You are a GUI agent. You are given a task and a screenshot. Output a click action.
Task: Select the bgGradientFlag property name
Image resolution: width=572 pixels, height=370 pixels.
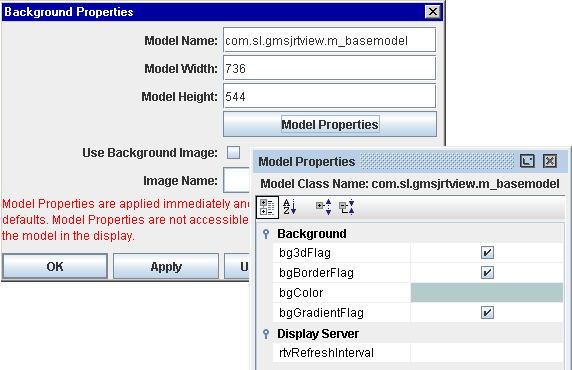(x=321, y=313)
